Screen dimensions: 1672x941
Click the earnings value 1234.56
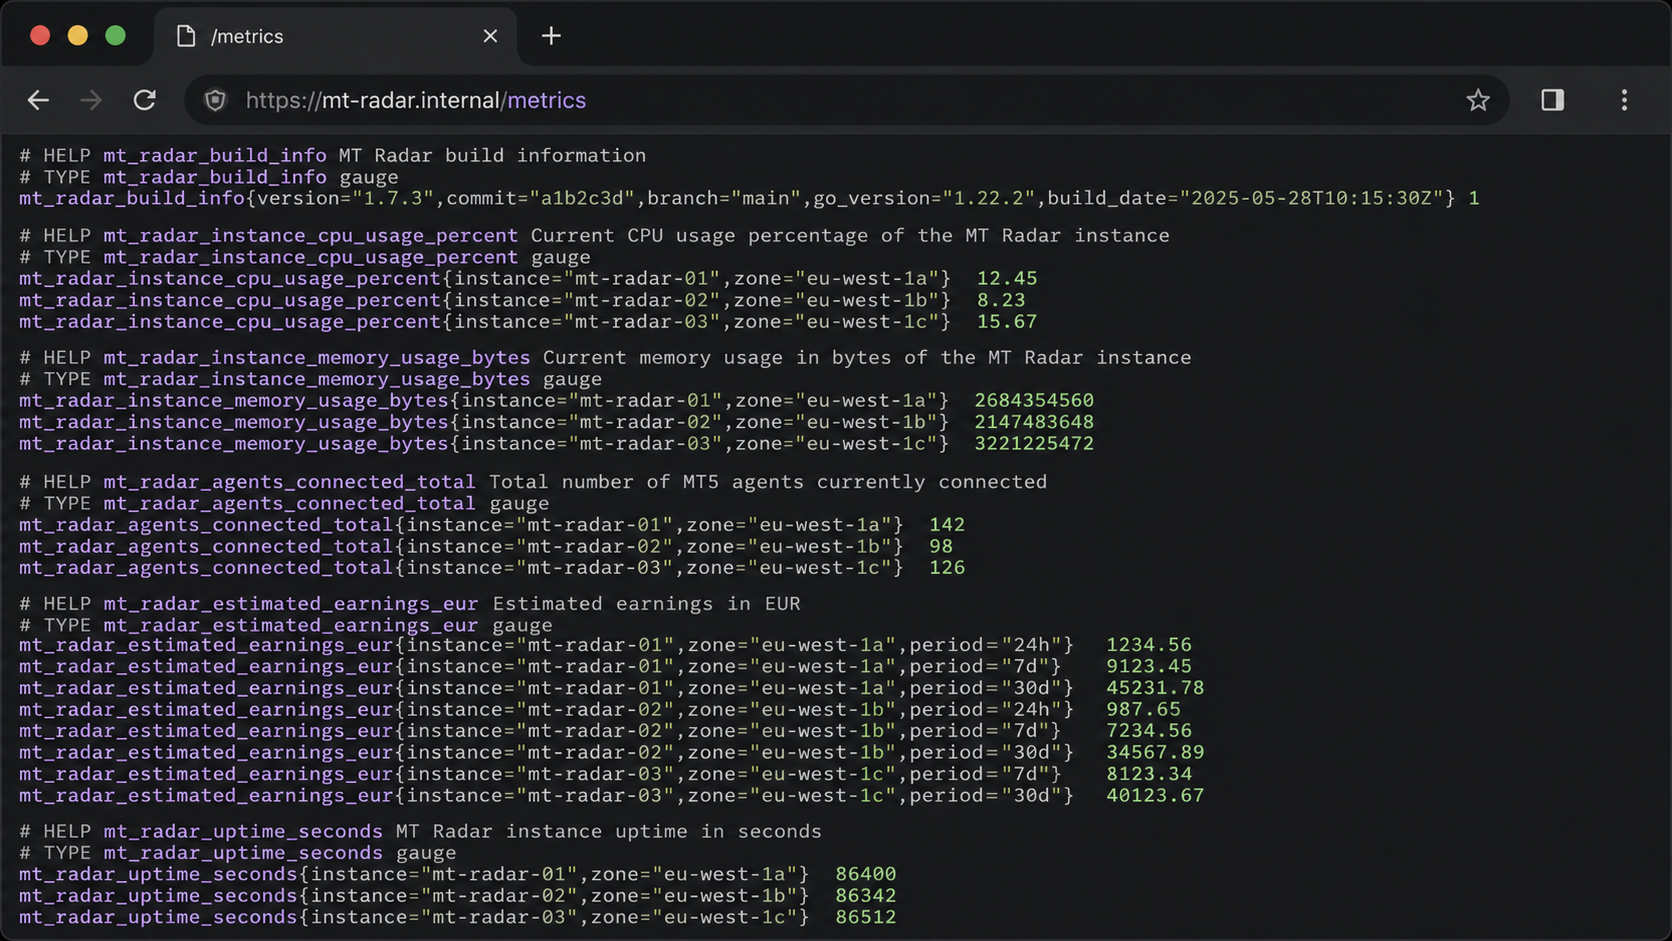click(x=1149, y=645)
